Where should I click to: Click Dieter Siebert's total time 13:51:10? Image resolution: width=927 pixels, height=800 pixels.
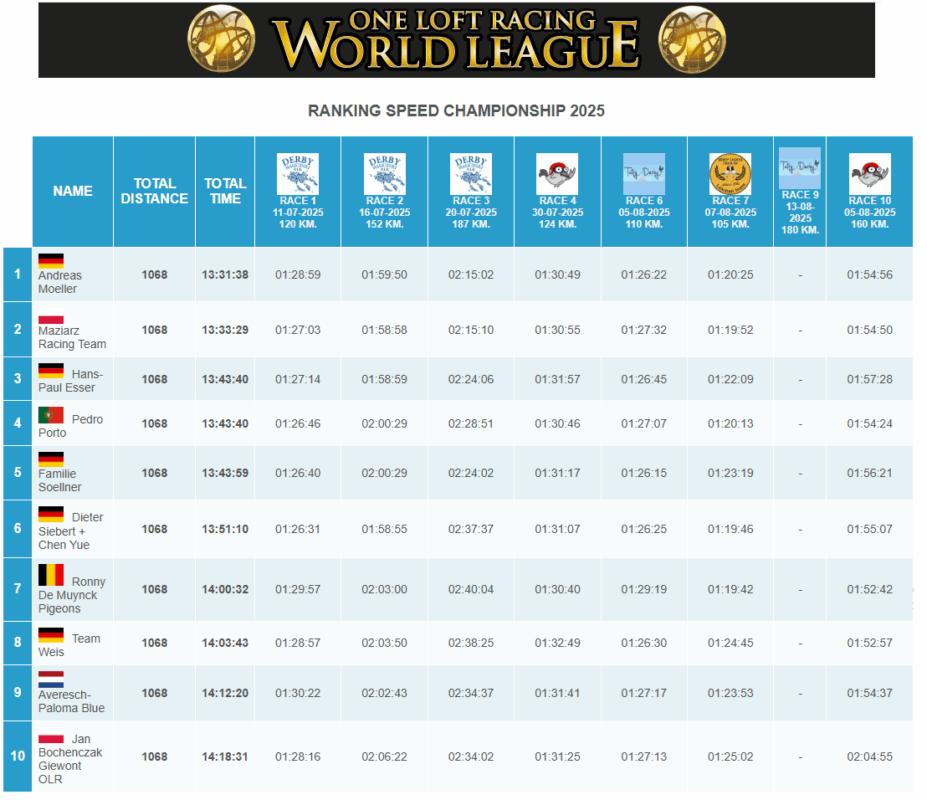(225, 529)
